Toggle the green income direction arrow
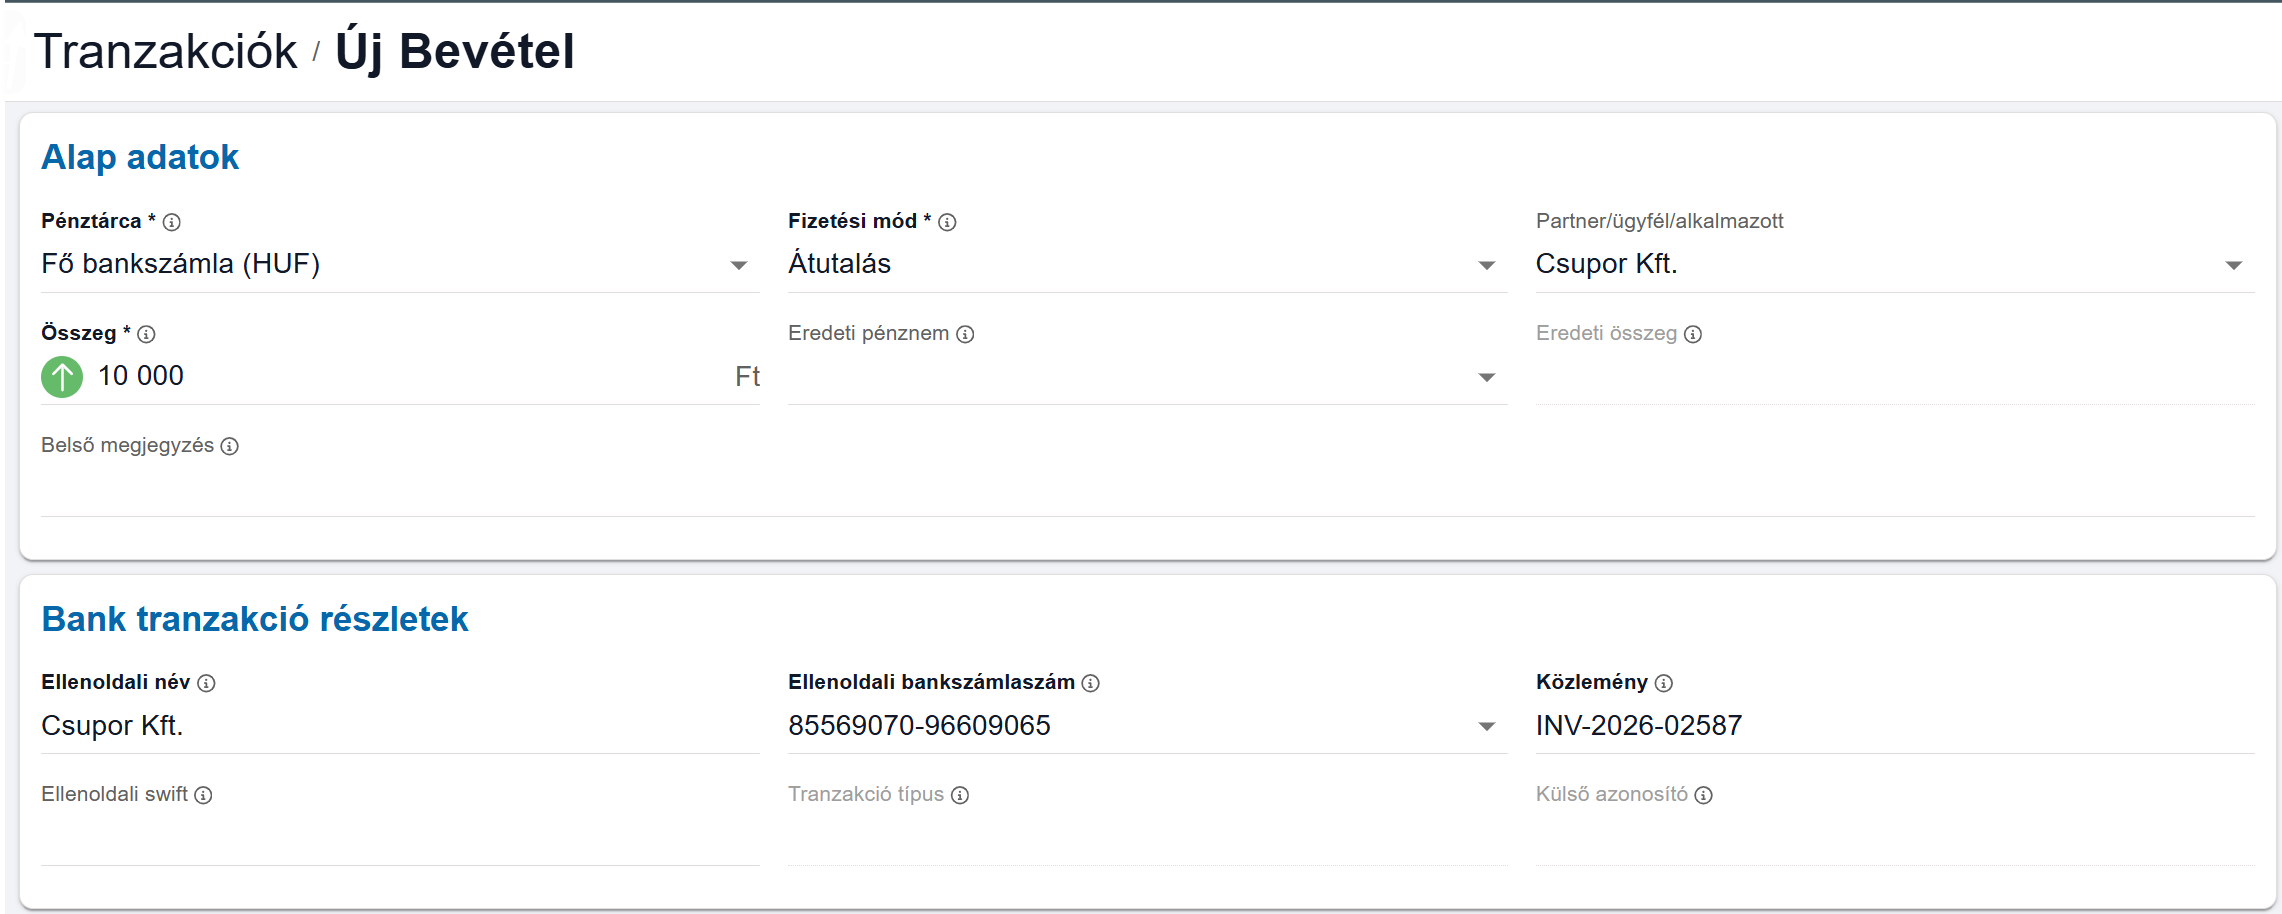 62,377
